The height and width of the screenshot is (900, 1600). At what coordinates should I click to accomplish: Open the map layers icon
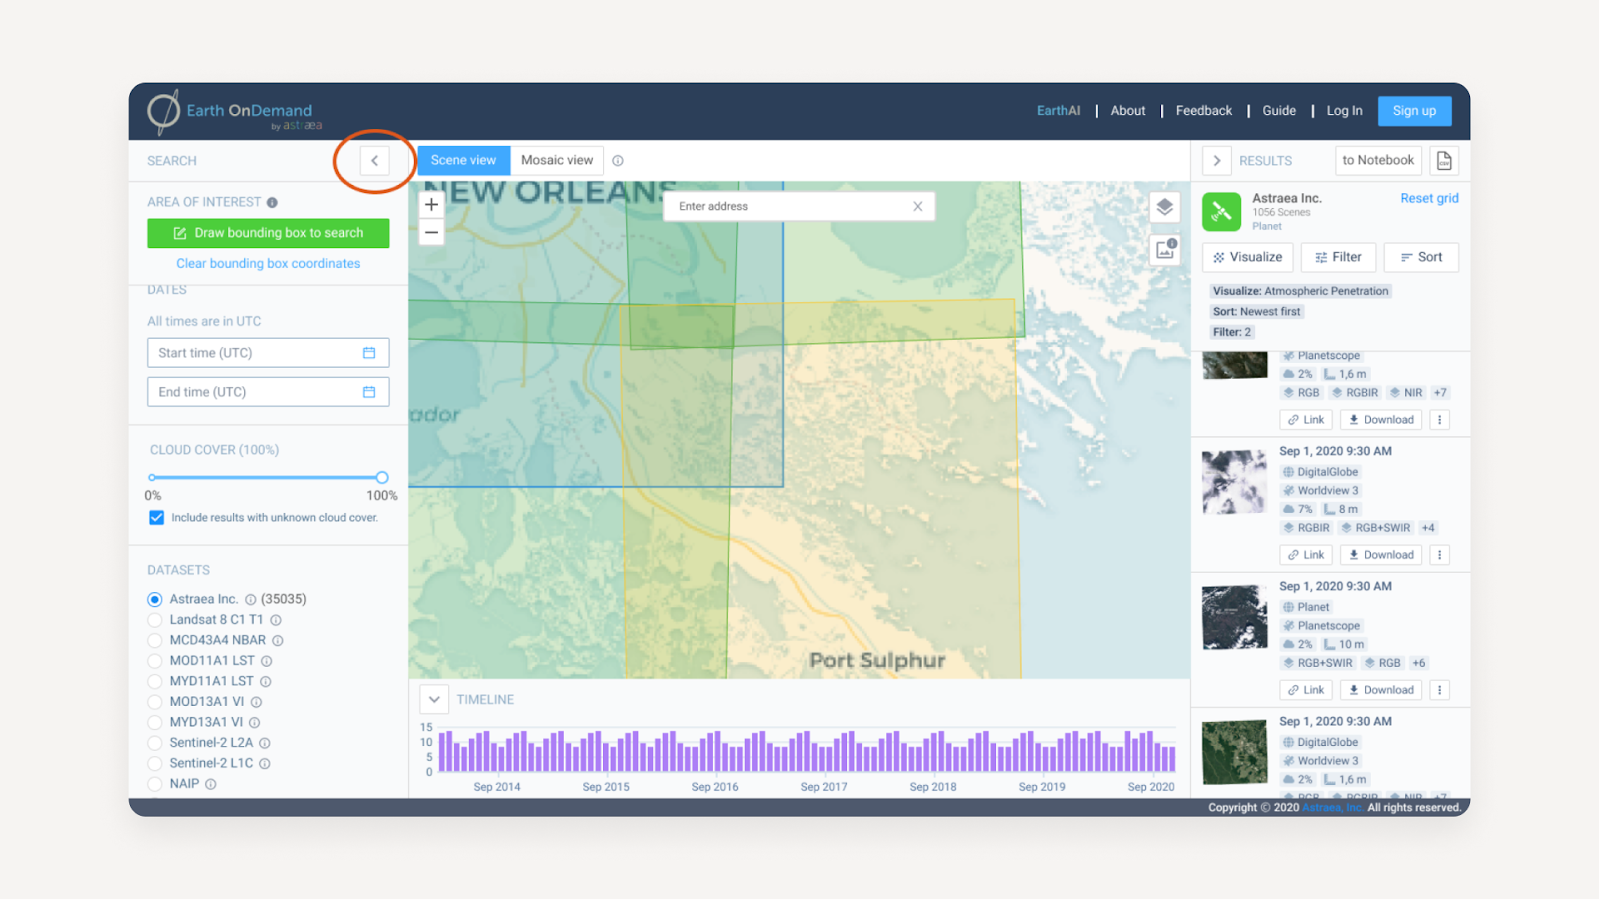[1165, 207]
